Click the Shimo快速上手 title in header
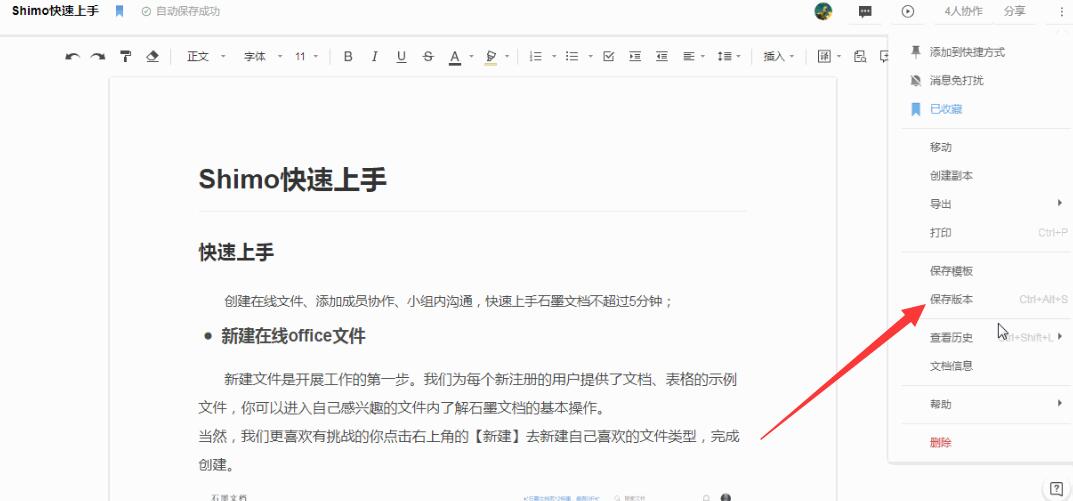1073x501 pixels. tap(55, 11)
